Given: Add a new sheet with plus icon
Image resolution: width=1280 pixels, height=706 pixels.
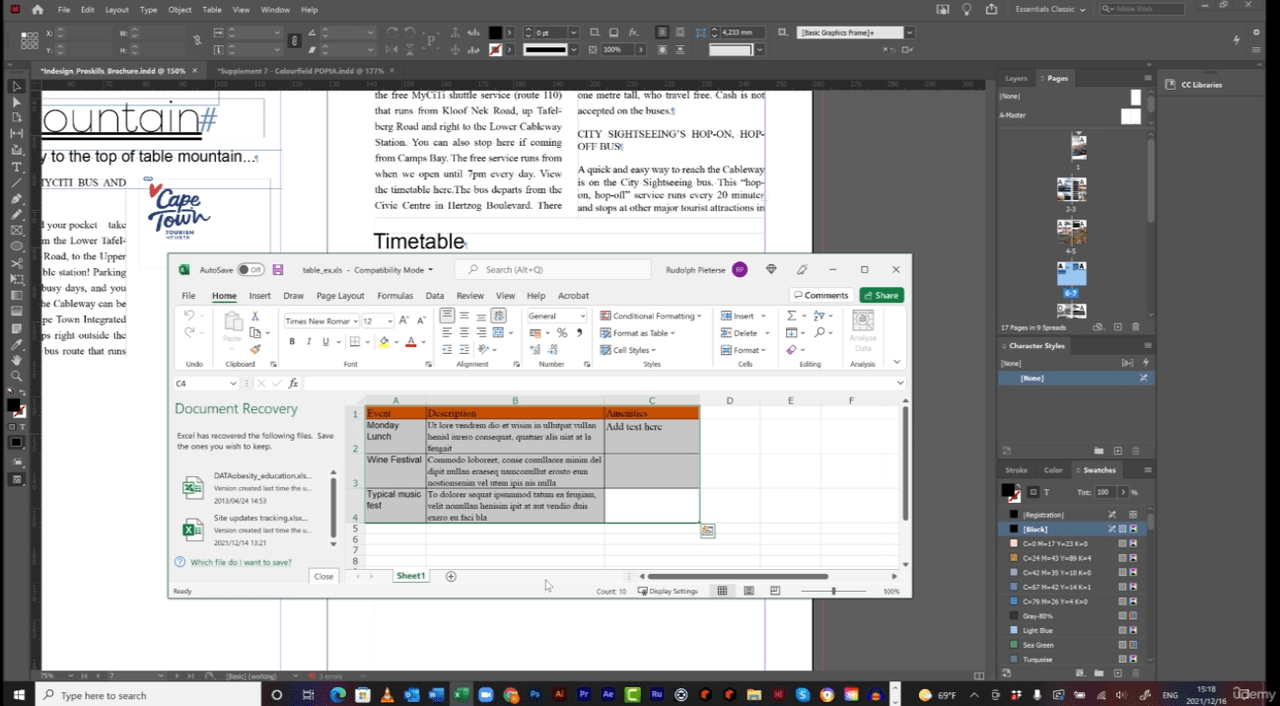Looking at the screenshot, I should 451,576.
